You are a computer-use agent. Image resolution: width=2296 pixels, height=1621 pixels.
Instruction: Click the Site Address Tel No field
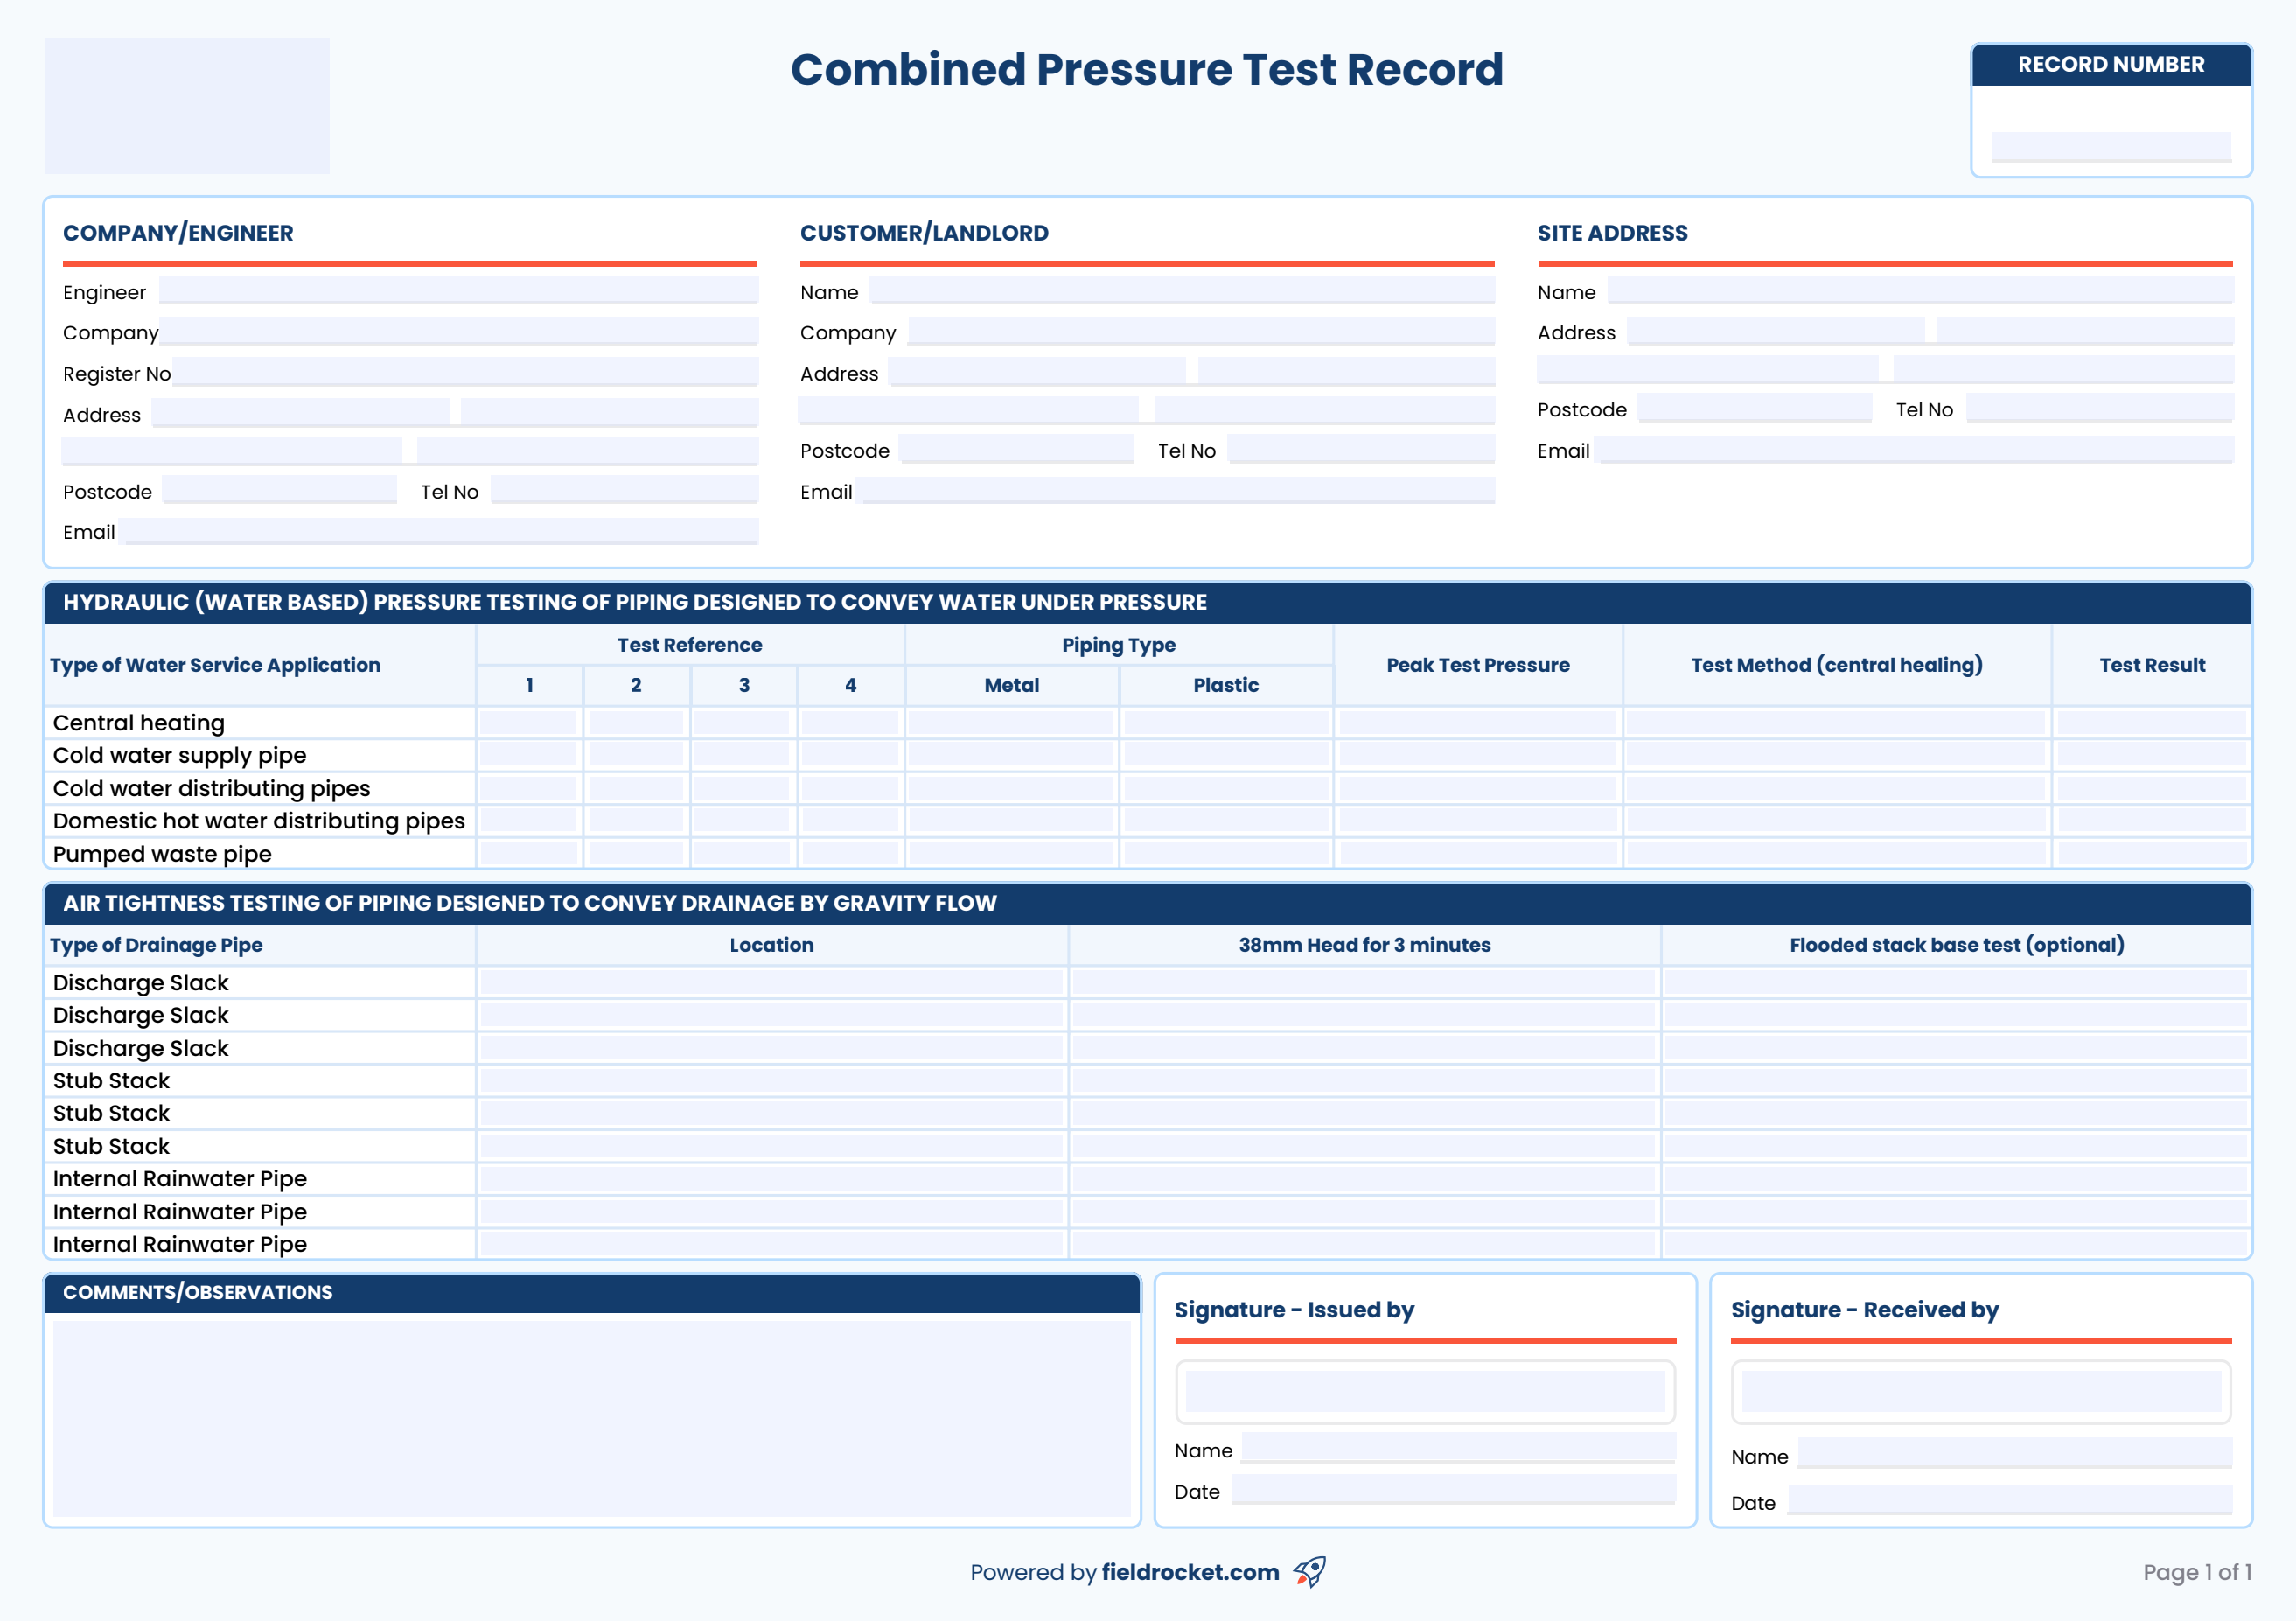pyautogui.click(x=2099, y=408)
